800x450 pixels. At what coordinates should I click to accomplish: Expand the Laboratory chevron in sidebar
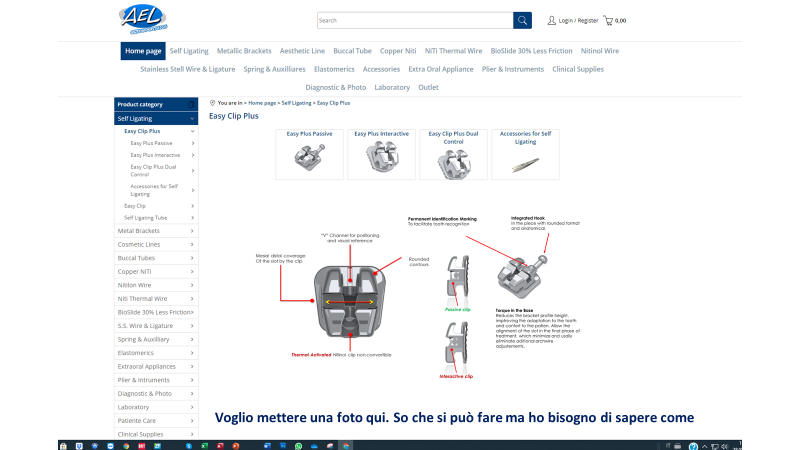(192, 407)
